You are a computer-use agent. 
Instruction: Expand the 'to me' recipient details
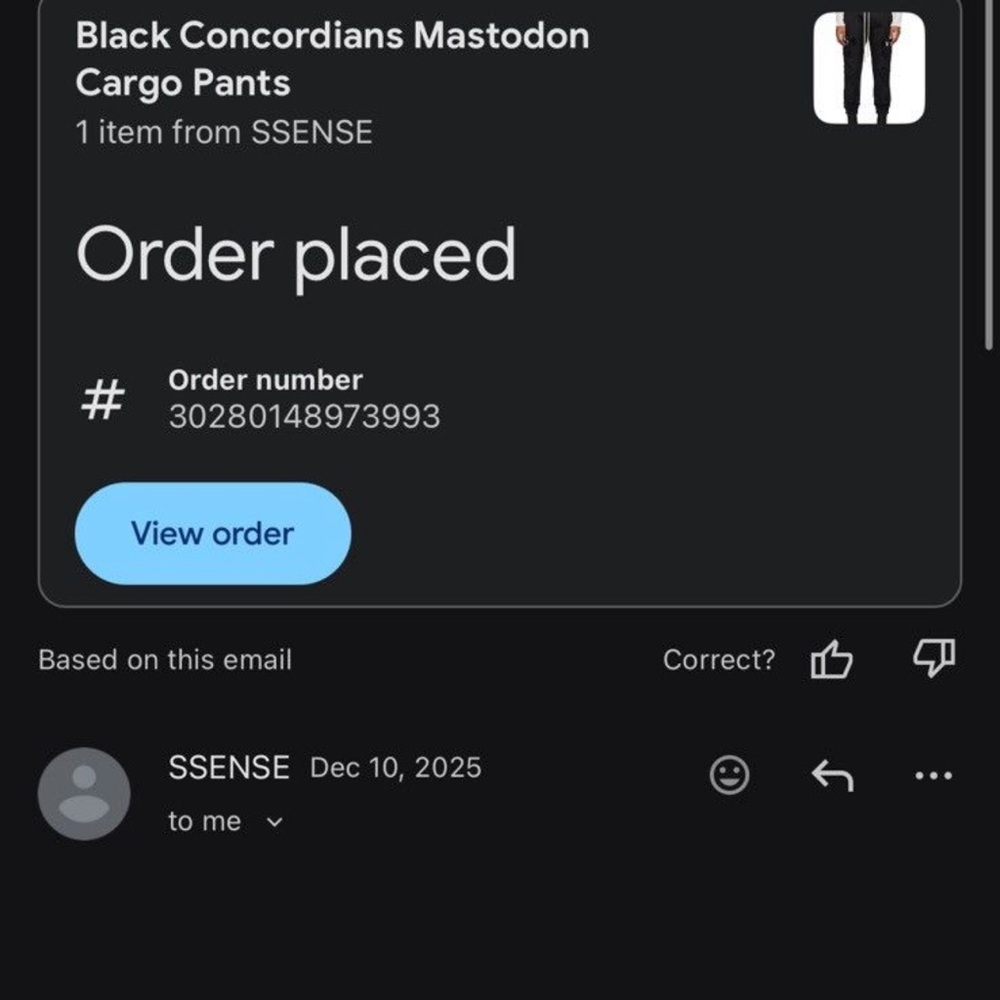coord(205,821)
